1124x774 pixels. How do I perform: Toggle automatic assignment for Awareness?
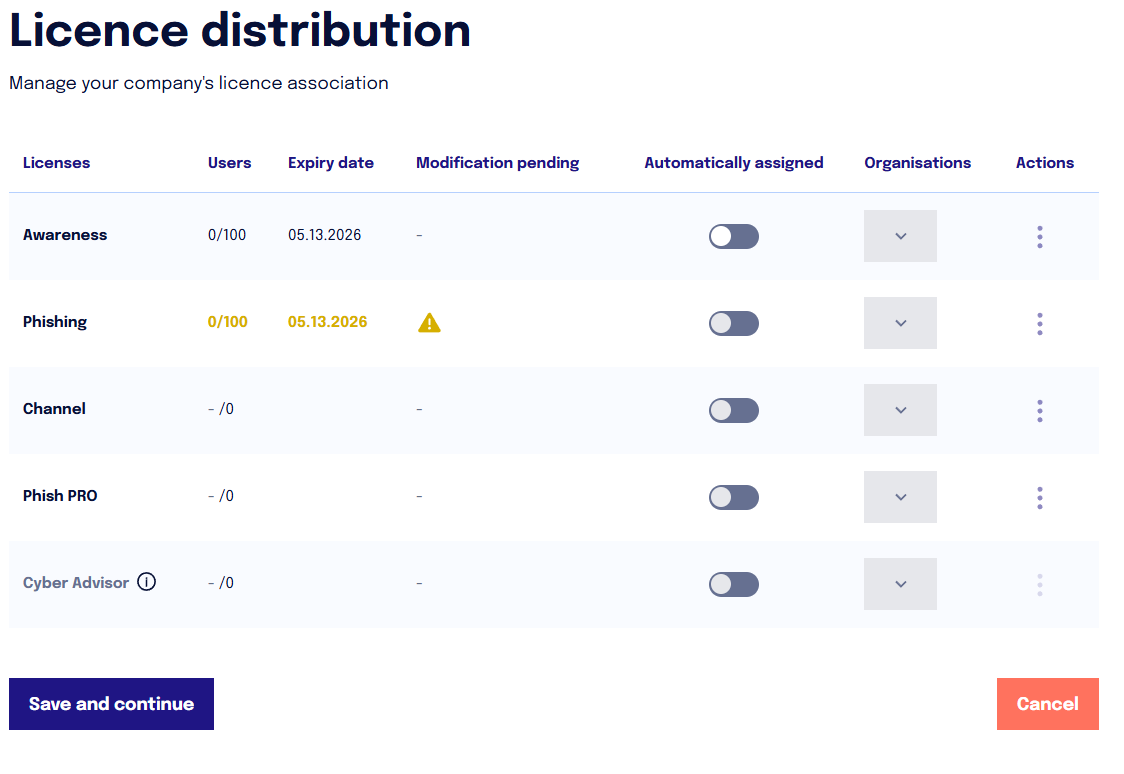coord(733,236)
